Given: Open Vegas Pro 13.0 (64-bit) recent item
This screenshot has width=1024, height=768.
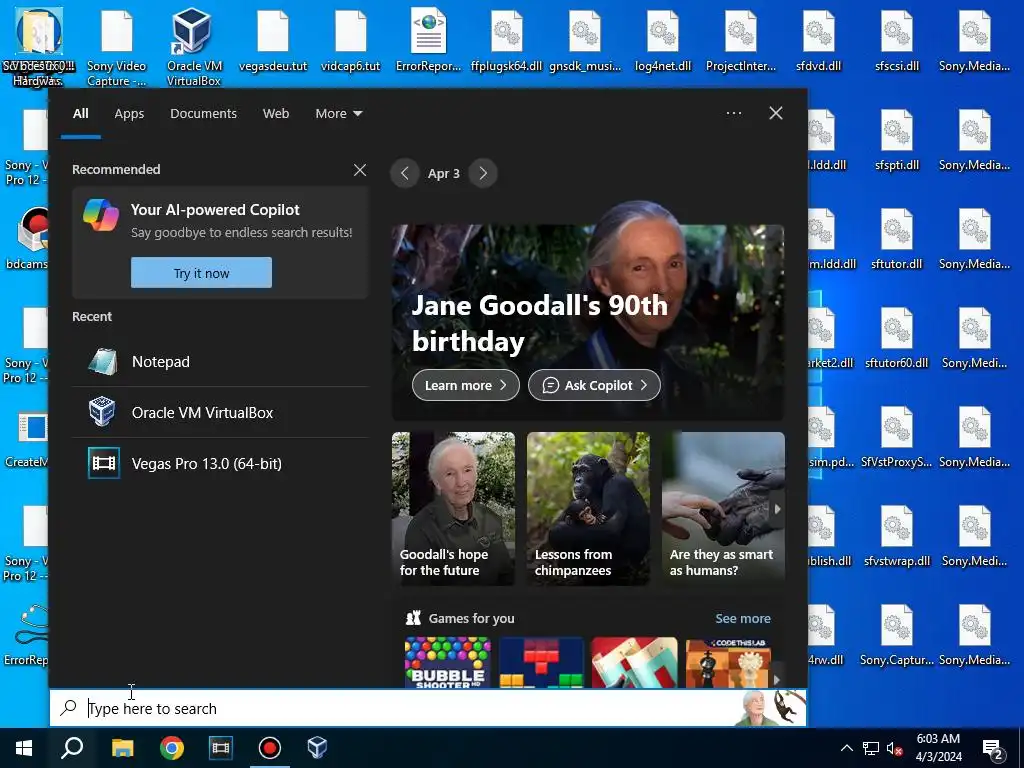Looking at the screenshot, I should point(220,464).
